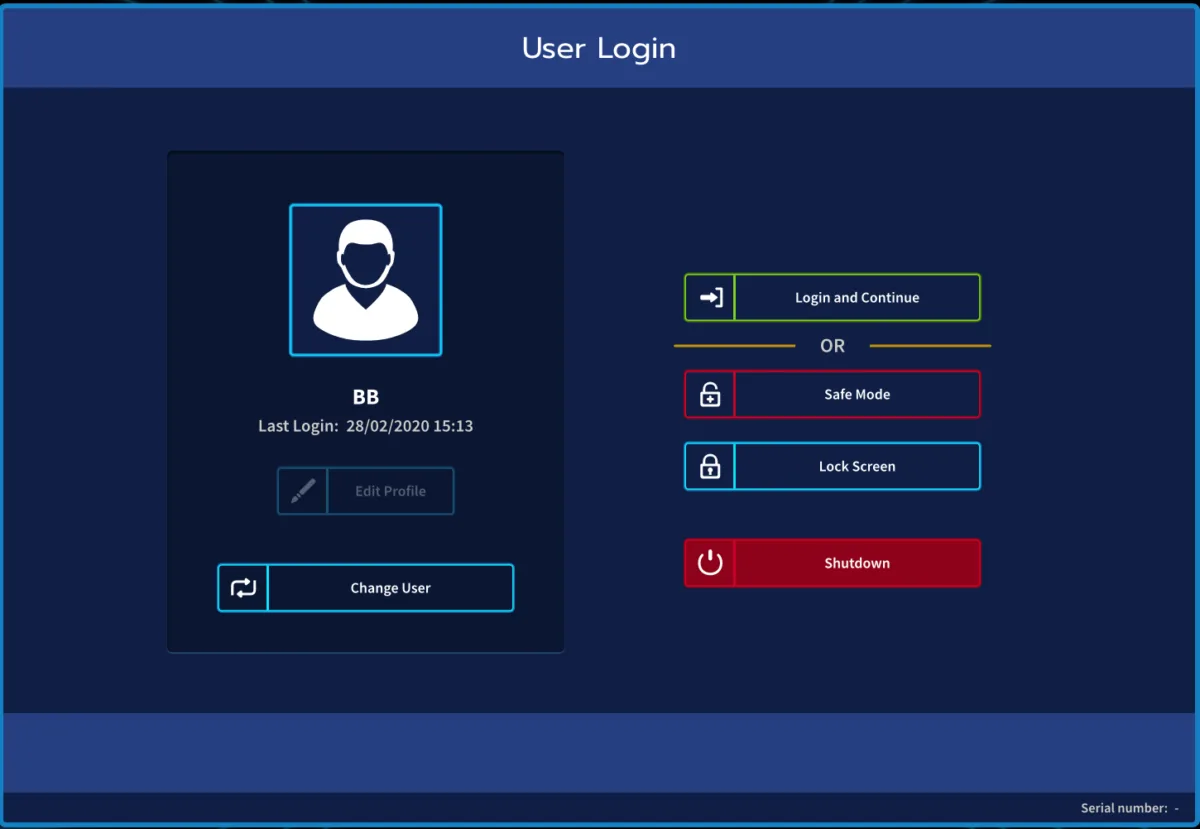Choose the Lock Screen button

(x=832, y=467)
